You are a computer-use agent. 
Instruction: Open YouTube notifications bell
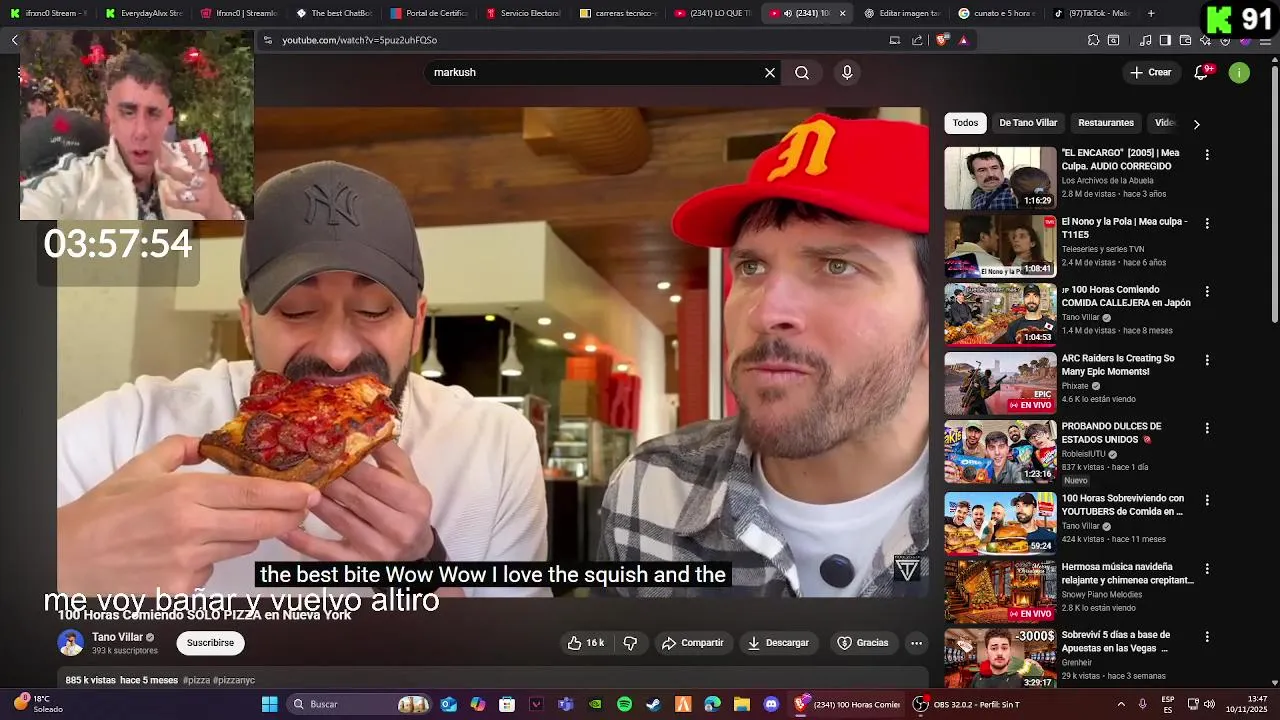[x=1202, y=72]
